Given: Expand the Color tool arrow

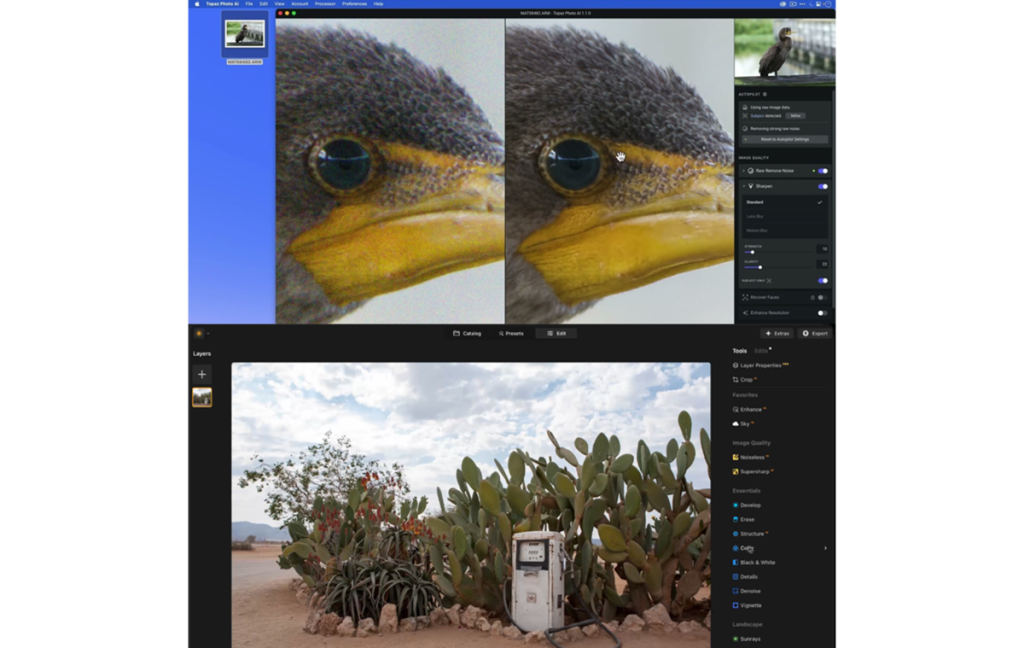Looking at the screenshot, I should click(825, 548).
